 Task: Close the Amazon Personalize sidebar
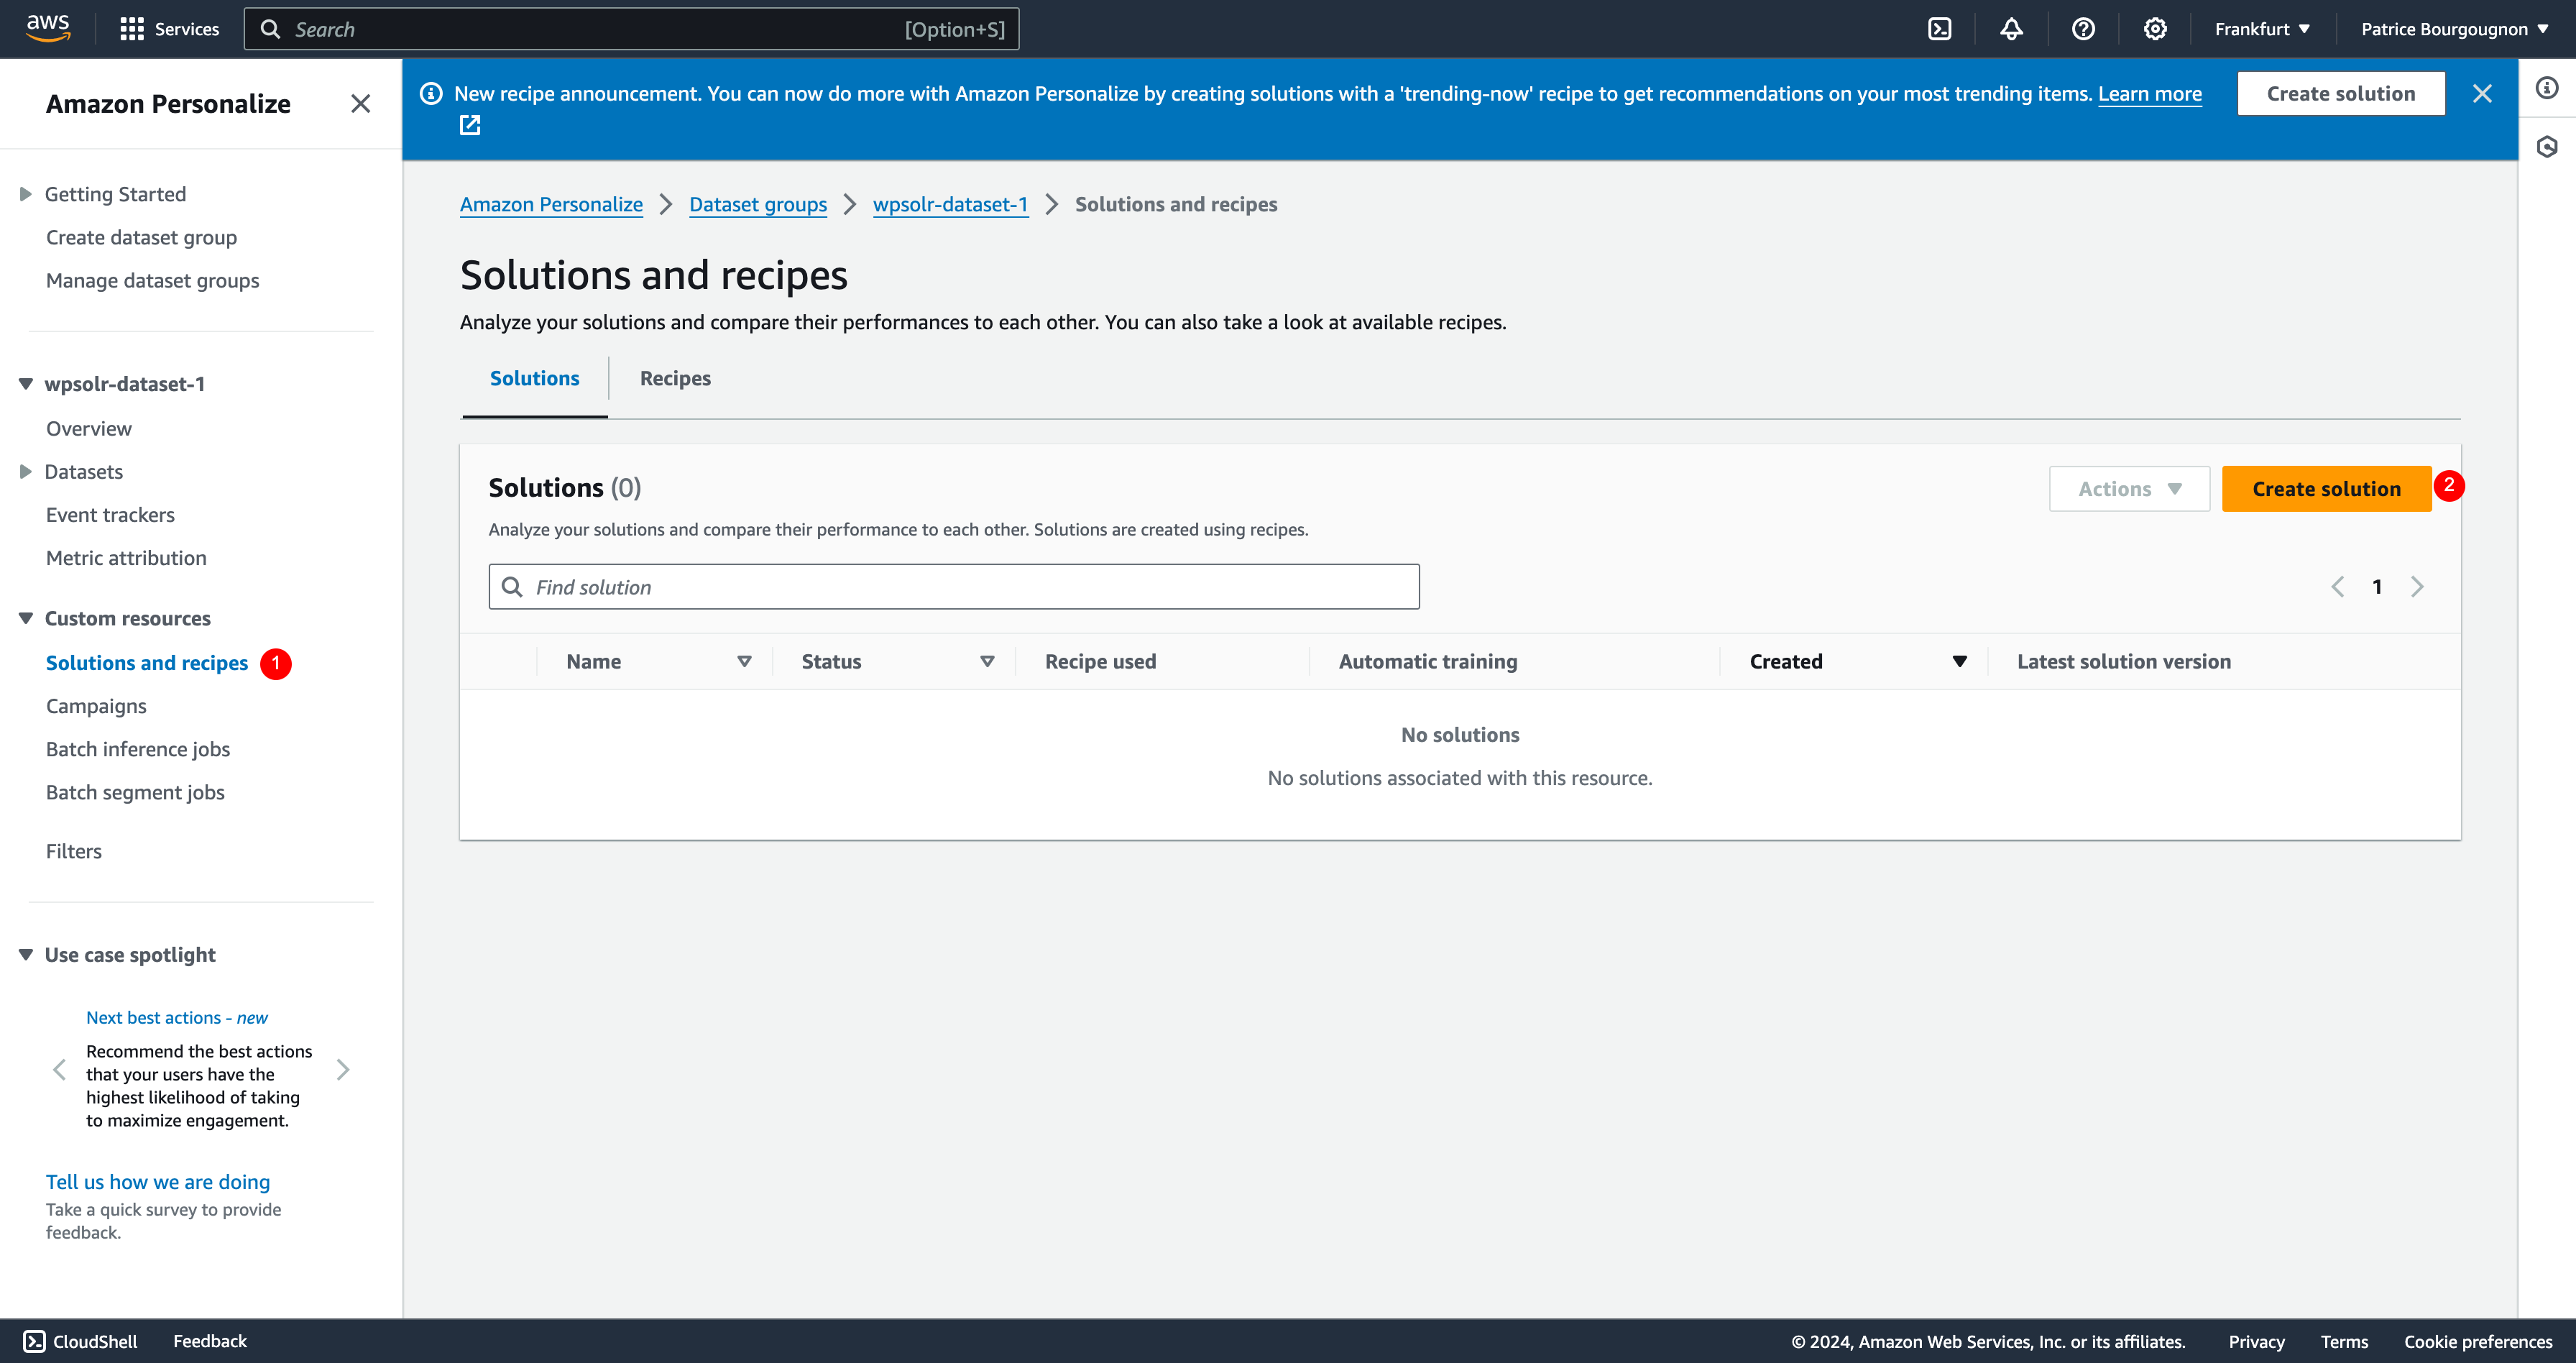coord(361,104)
